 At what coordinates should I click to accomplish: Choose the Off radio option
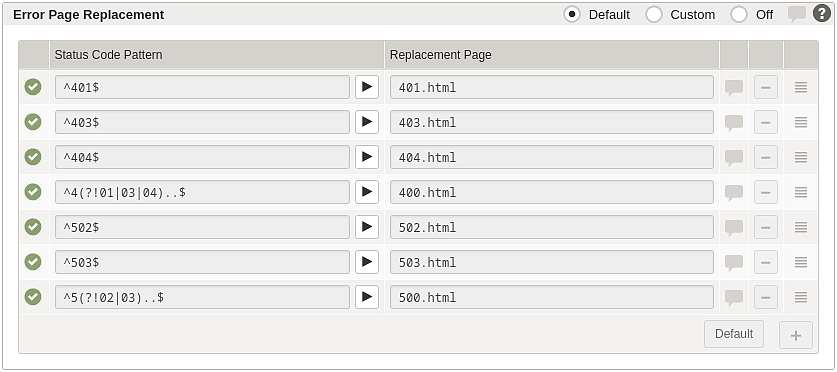[739, 14]
